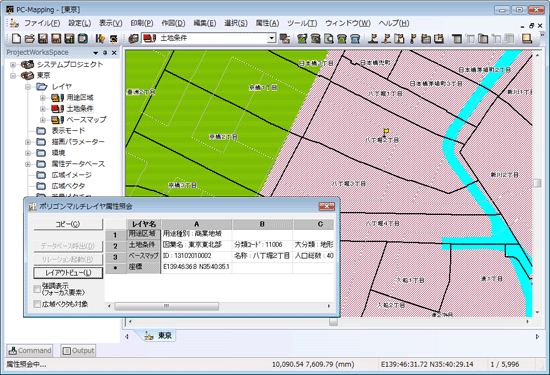Click the 広域ベクタ folder icon
The image size is (550, 375).
pyautogui.click(x=41, y=186)
